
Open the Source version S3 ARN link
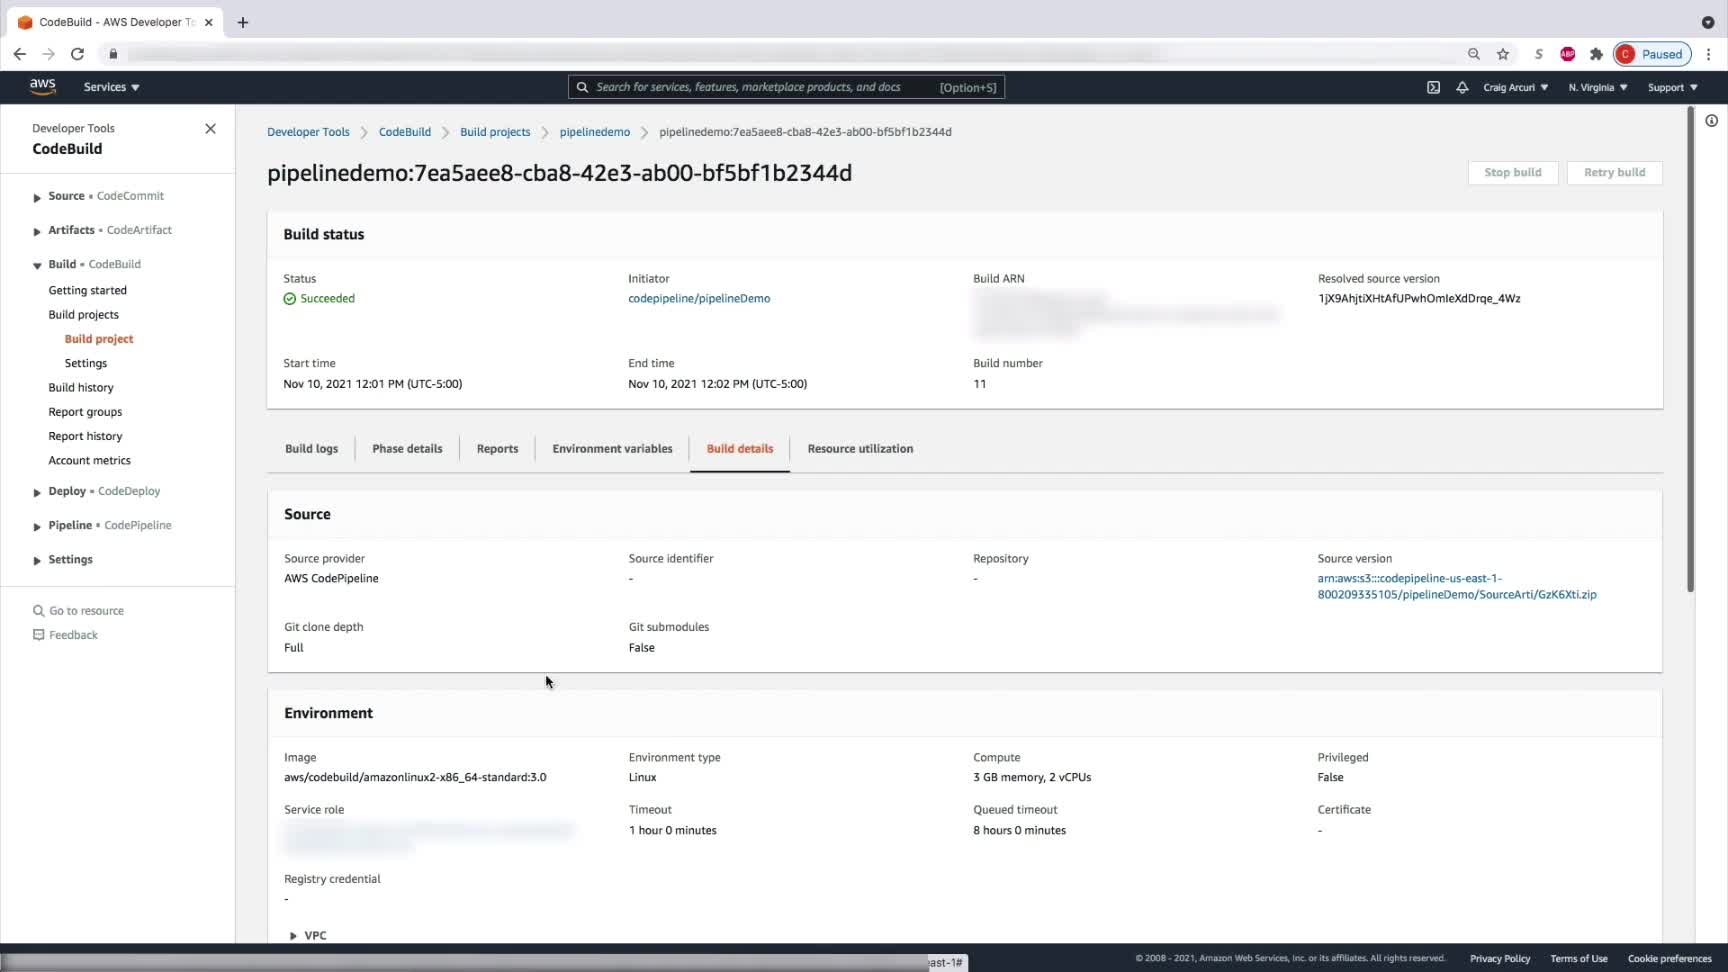click(1457, 586)
